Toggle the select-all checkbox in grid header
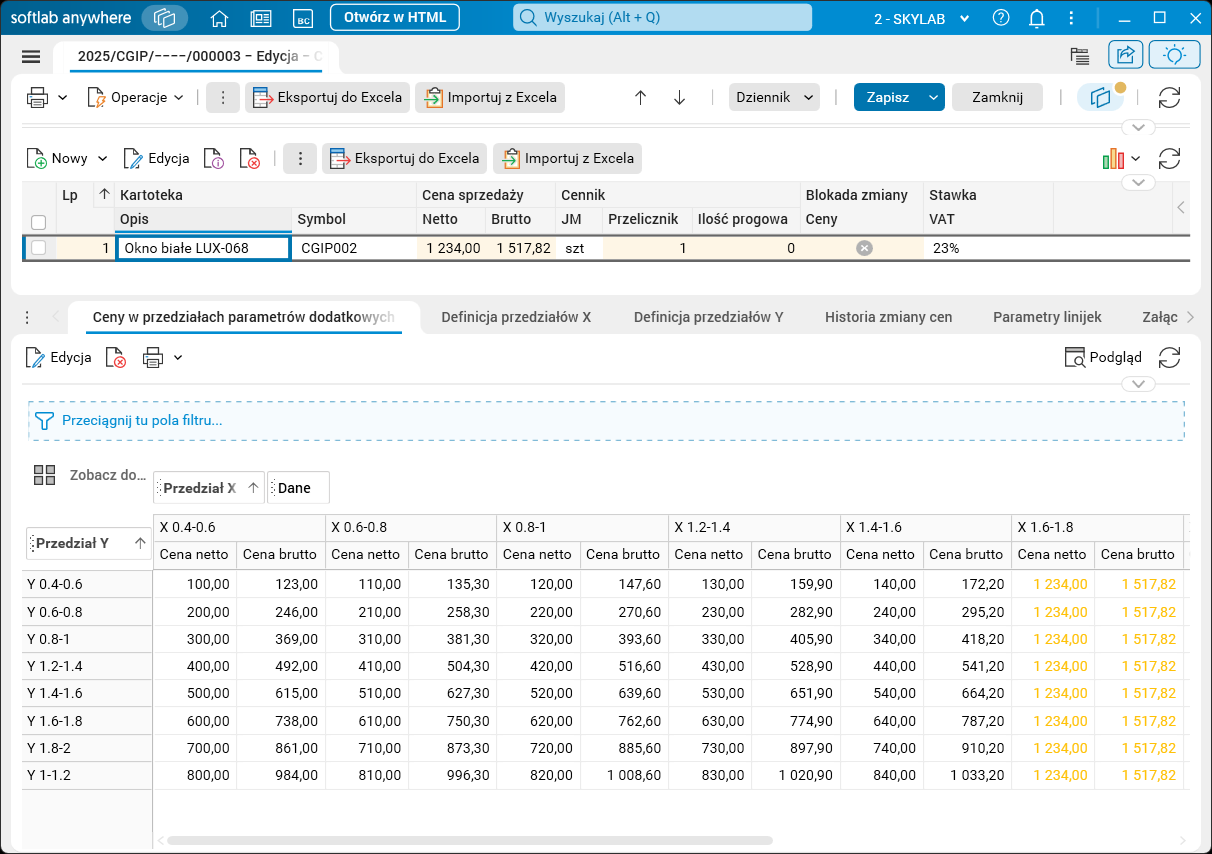The image size is (1212, 854). pyautogui.click(x=39, y=222)
